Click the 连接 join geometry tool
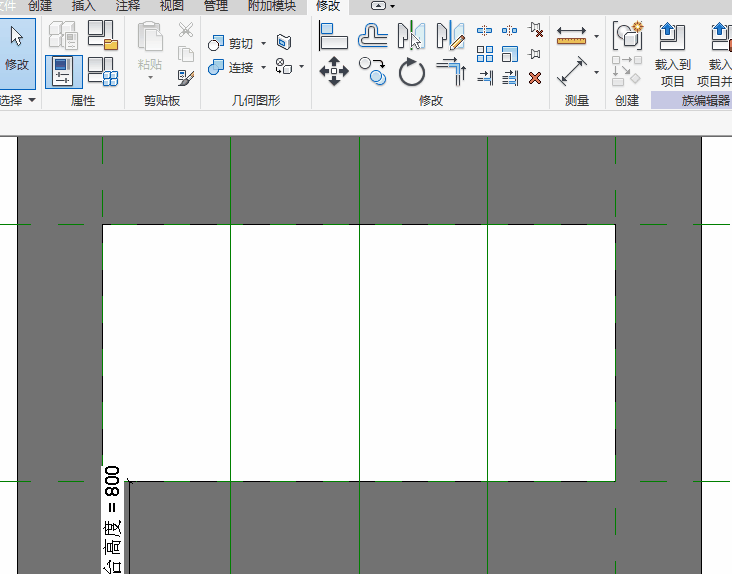This screenshot has height=574, width=732. click(231, 68)
